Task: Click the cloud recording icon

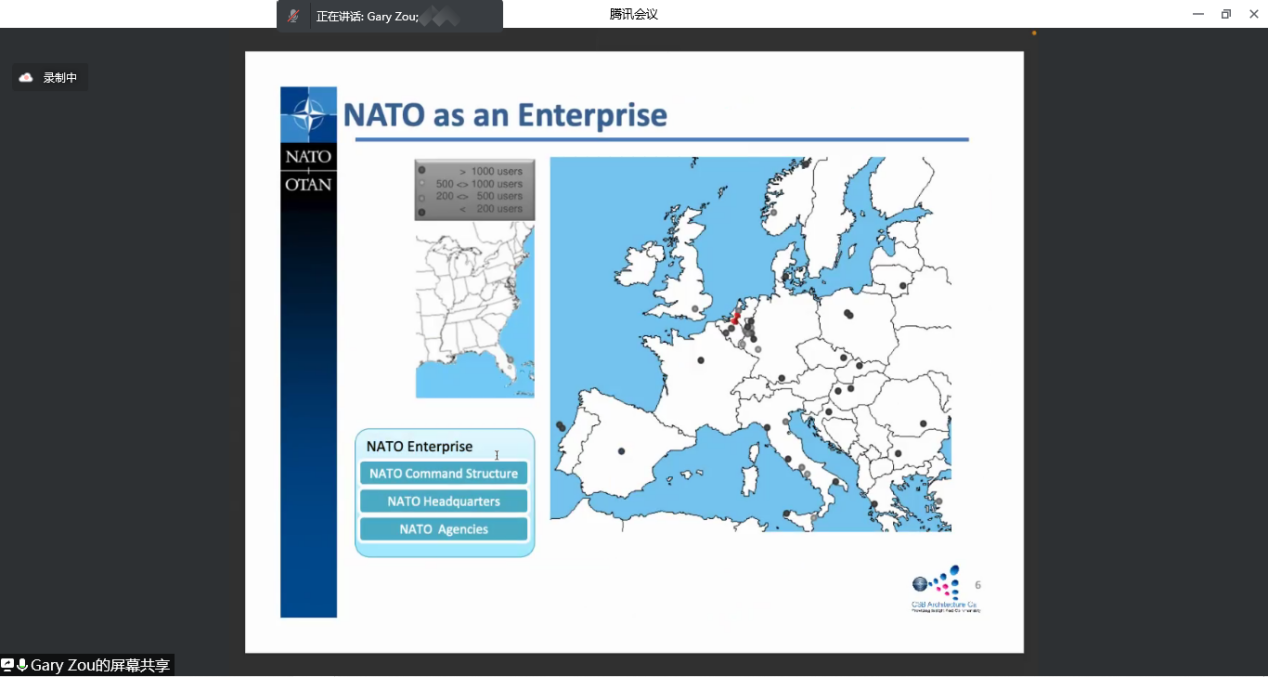Action: click(x=26, y=77)
